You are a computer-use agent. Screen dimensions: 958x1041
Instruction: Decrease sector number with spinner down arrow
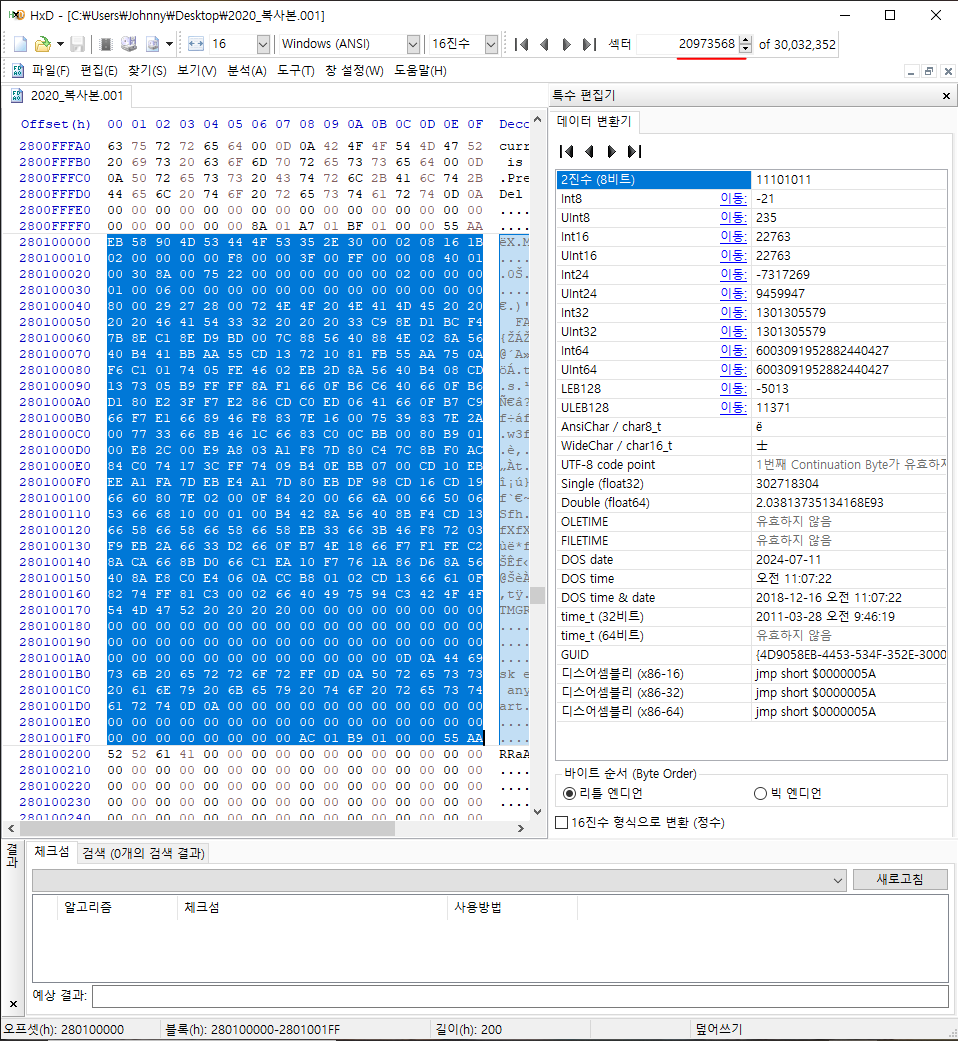746,48
